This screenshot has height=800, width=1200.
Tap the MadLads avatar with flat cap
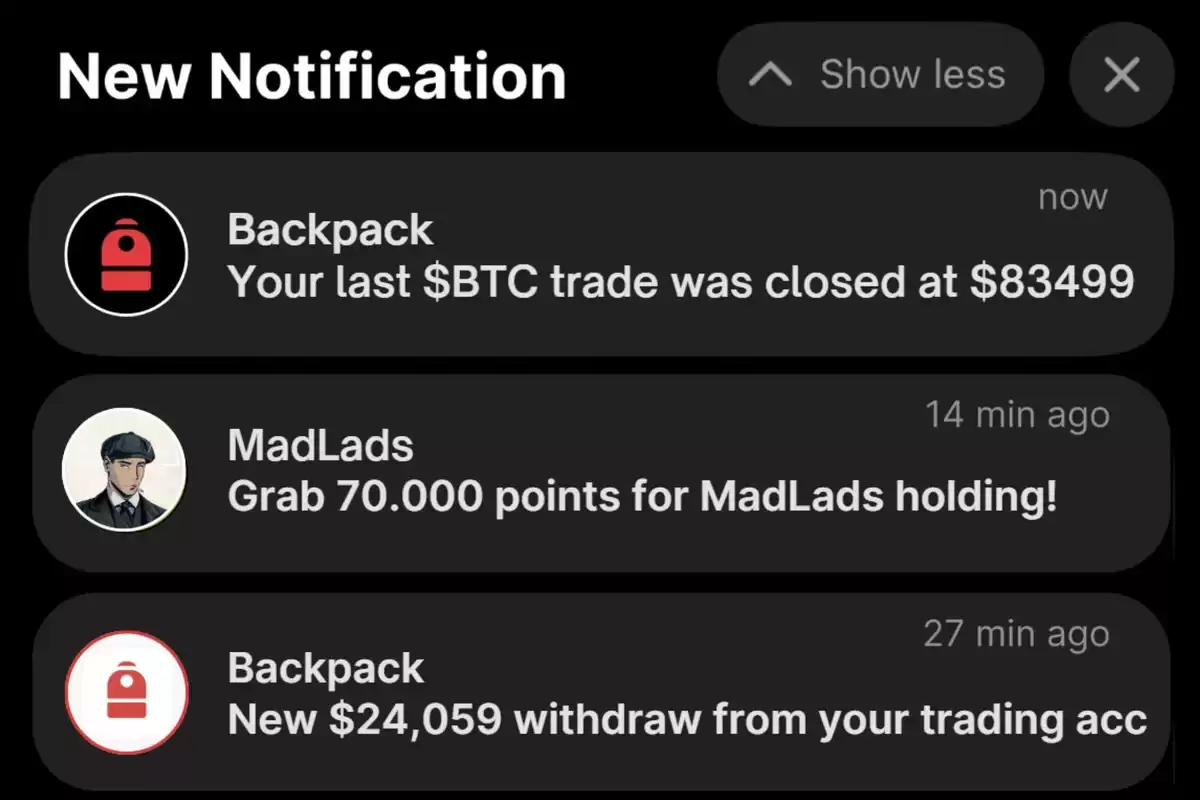point(124,469)
